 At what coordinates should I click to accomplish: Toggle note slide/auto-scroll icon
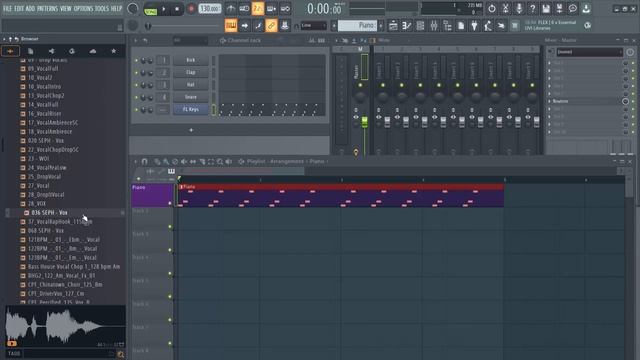tap(258, 26)
